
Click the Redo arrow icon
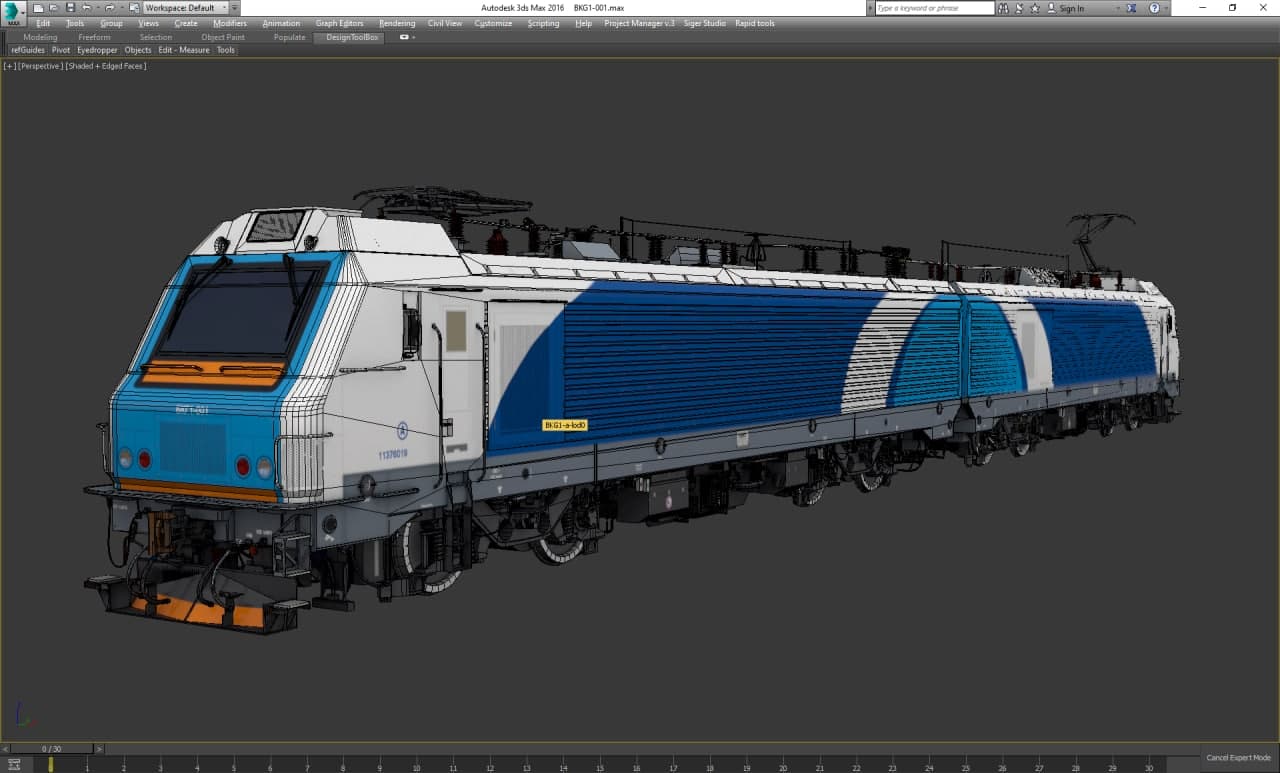point(110,8)
